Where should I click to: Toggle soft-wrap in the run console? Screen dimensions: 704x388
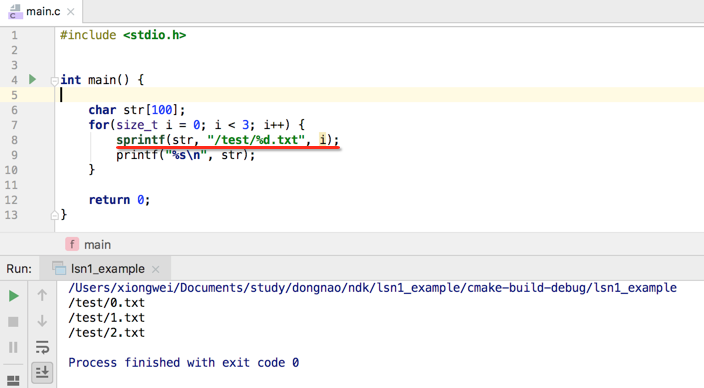tap(42, 347)
